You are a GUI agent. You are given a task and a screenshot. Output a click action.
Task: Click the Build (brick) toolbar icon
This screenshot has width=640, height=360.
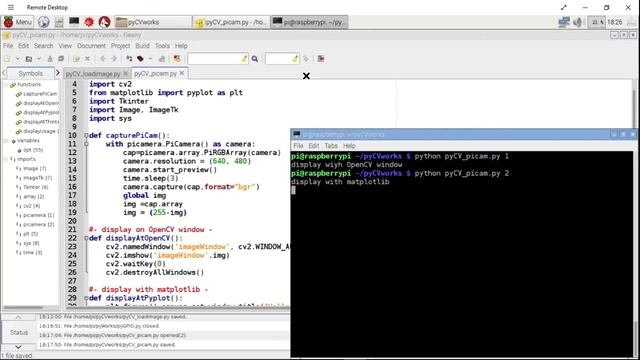pos(140,59)
